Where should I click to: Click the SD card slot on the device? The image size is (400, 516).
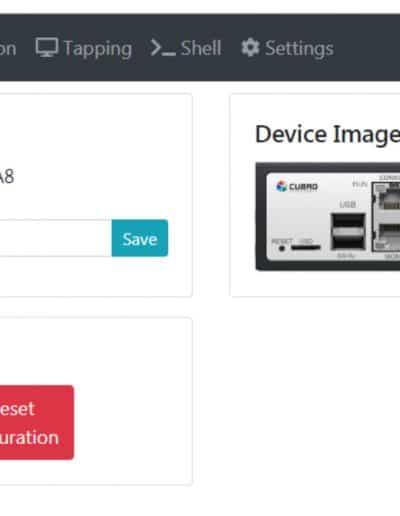(305, 247)
